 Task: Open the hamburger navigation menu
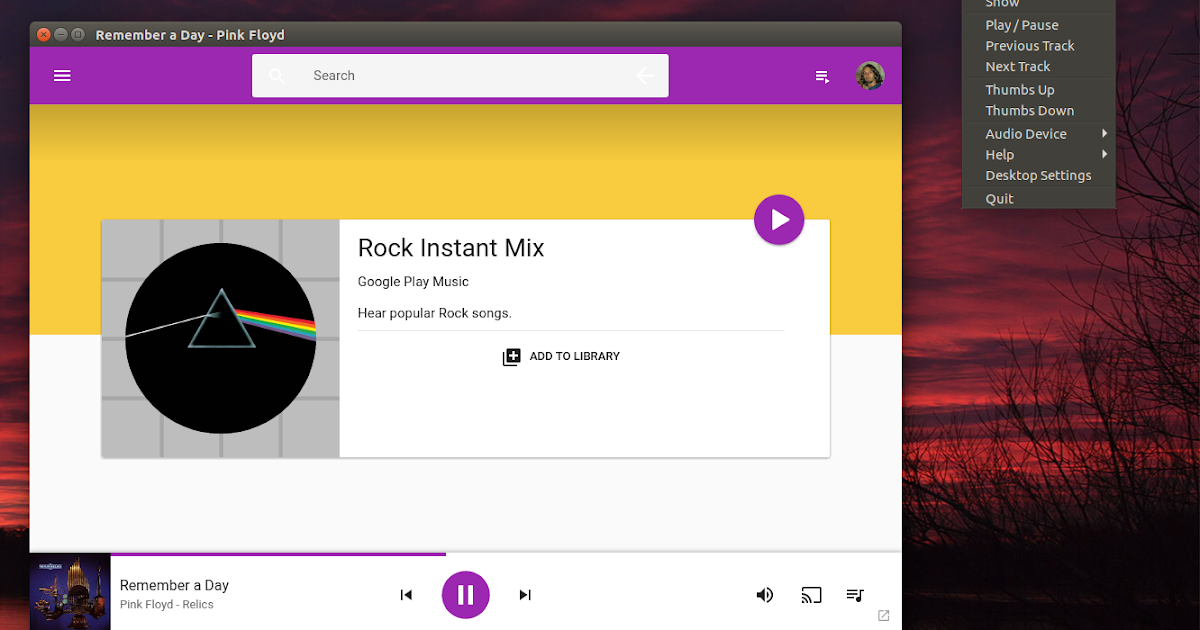coord(62,75)
